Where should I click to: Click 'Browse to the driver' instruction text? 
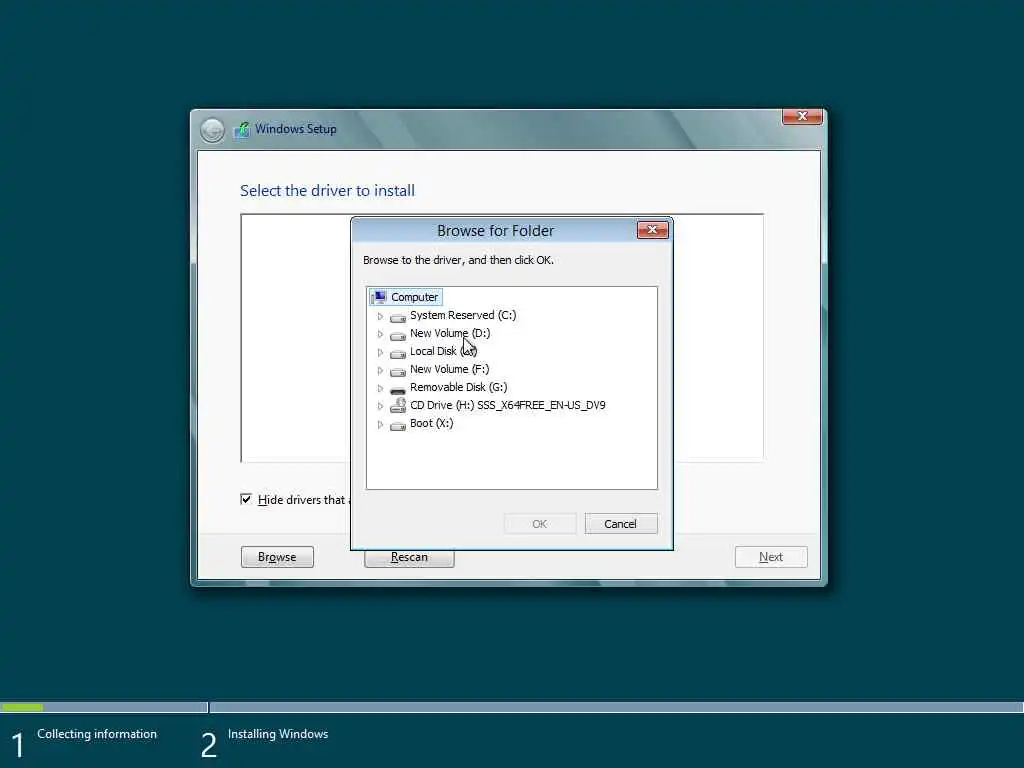tap(458, 260)
